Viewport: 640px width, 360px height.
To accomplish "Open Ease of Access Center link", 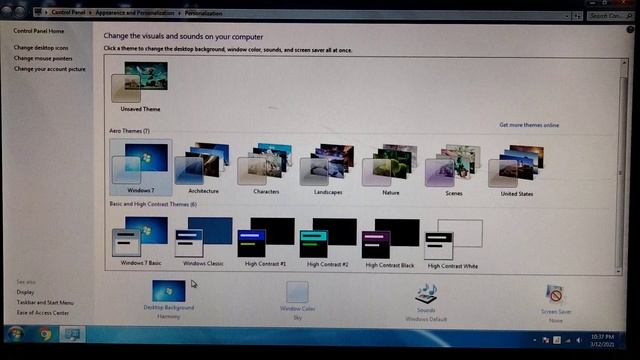I will 42,313.
